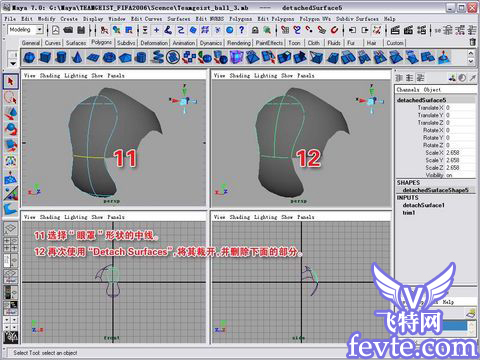The height and width of the screenshot is (360, 480).
Task: Click the Open Scene icon
Action: click(68, 30)
